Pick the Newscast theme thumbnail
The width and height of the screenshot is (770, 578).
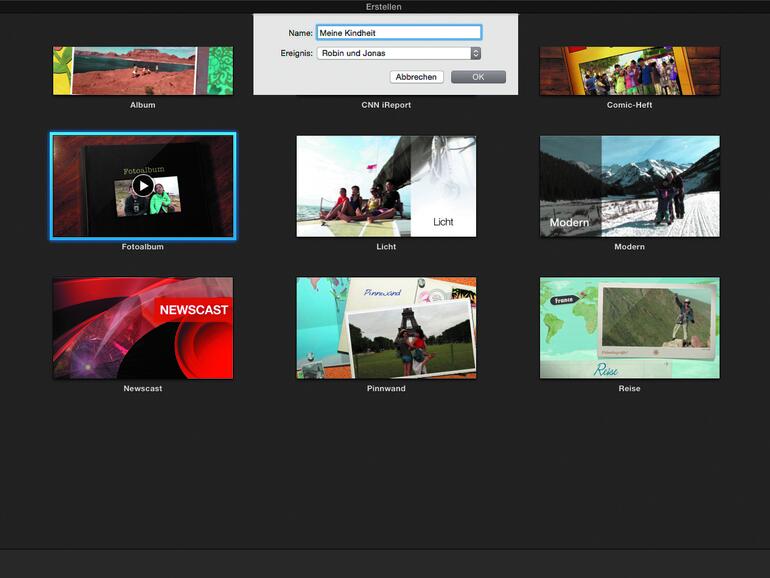(143, 328)
